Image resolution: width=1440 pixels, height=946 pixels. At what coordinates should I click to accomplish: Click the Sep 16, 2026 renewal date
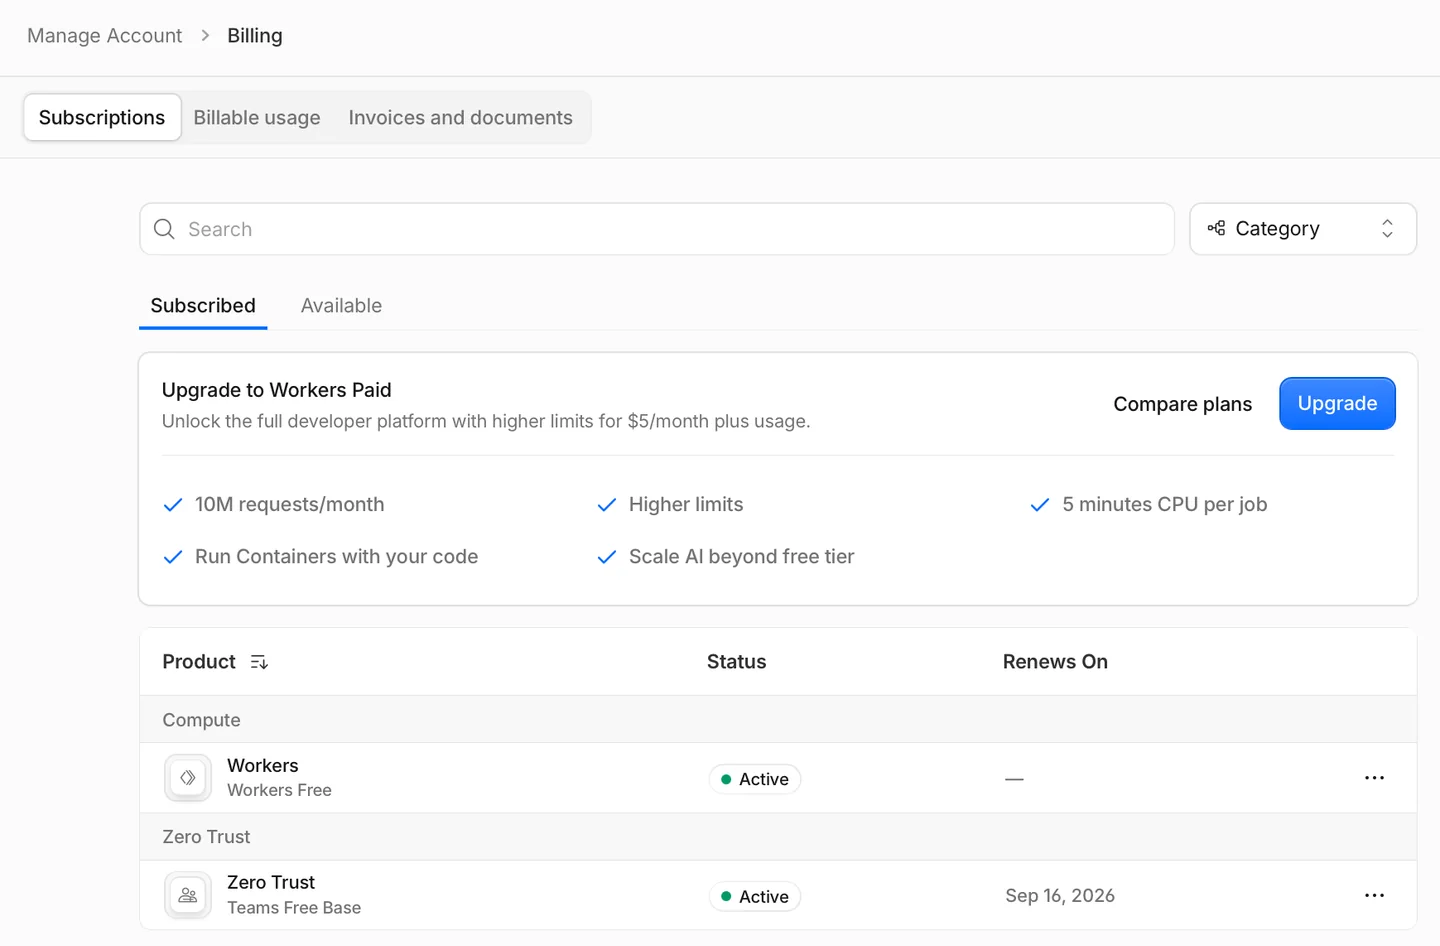1060,895
